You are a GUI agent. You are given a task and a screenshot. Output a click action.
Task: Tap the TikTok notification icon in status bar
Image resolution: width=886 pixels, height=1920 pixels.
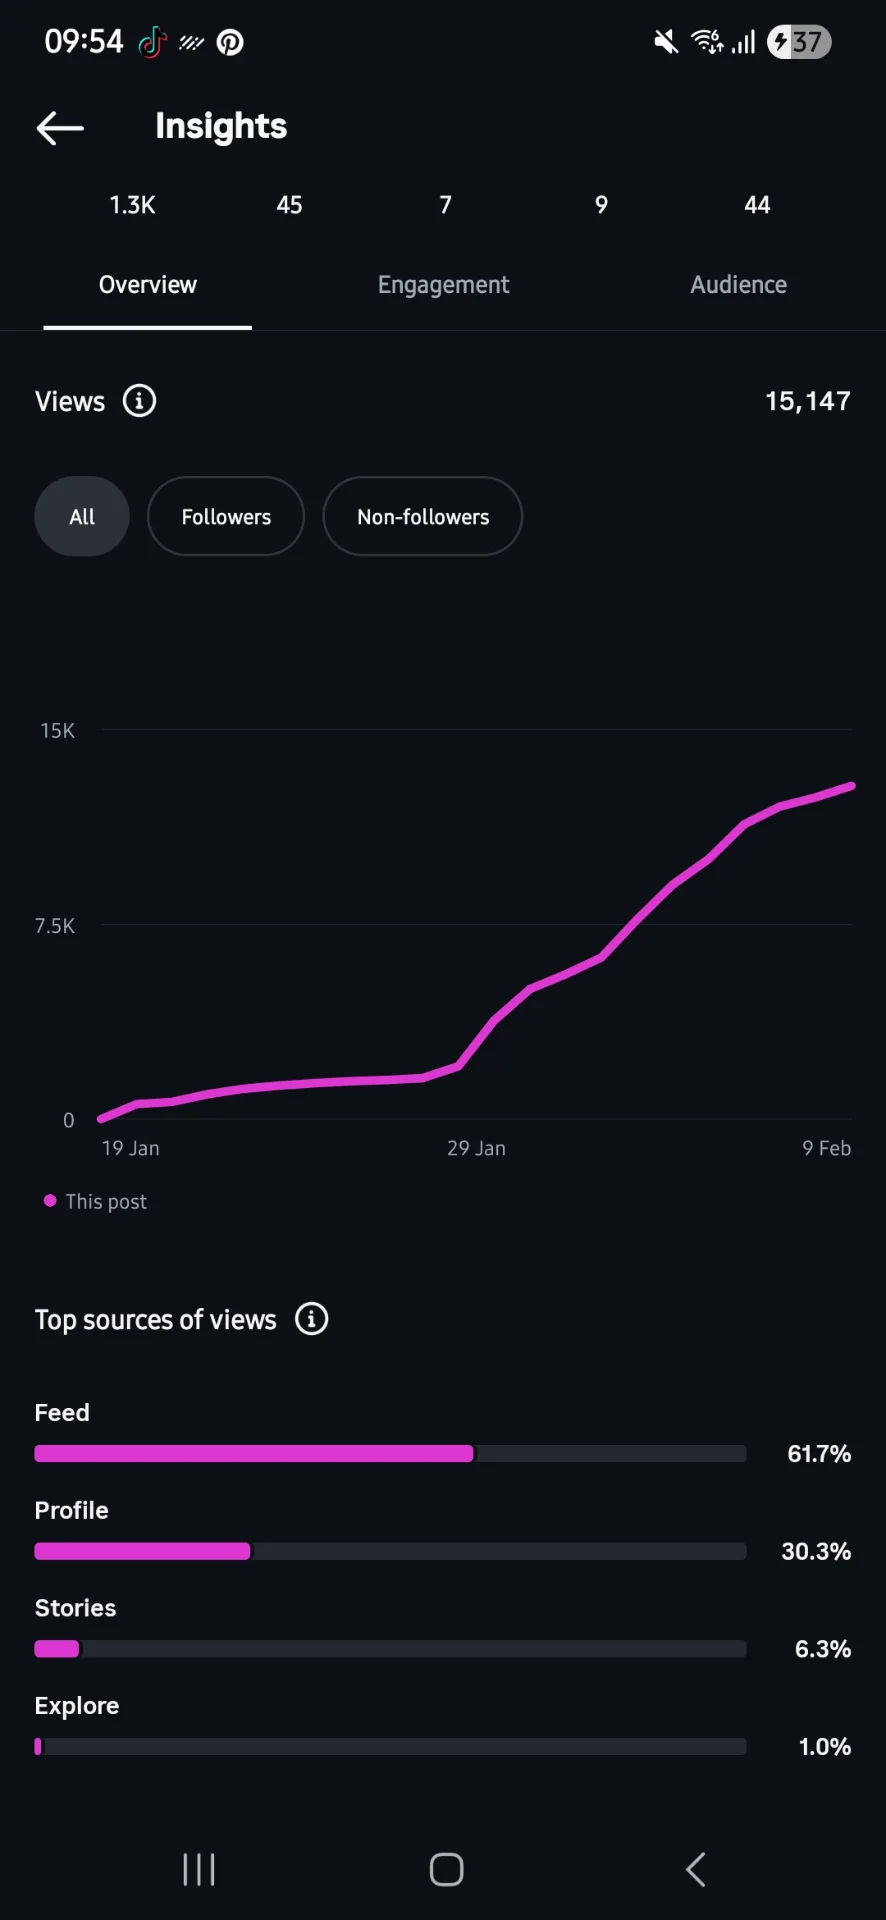(x=152, y=42)
